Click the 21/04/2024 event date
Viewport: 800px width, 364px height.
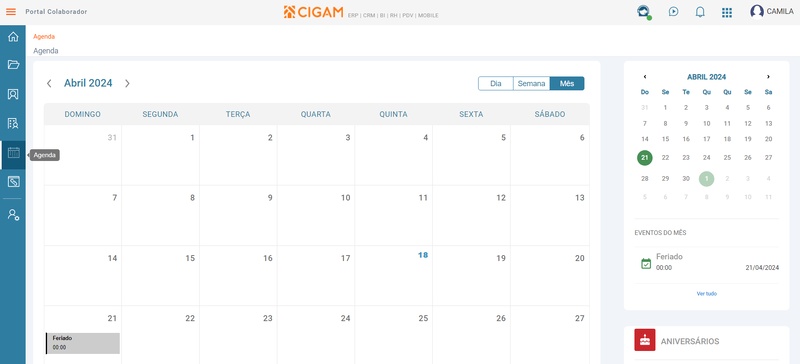pos(762,268)
